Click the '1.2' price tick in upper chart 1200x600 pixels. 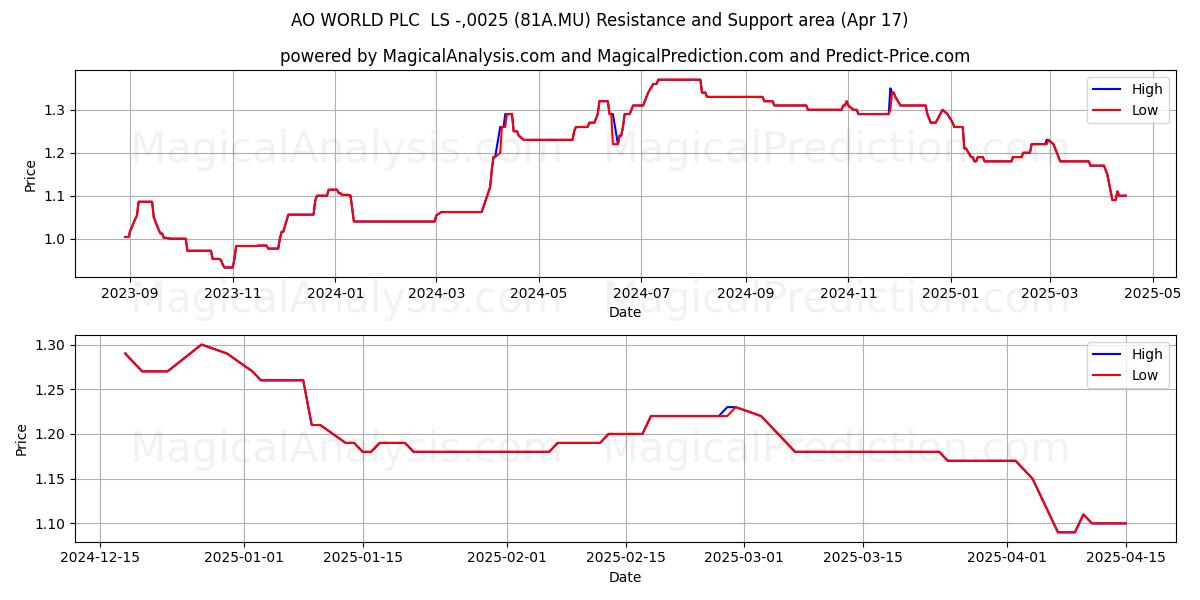tap(56, 153)
